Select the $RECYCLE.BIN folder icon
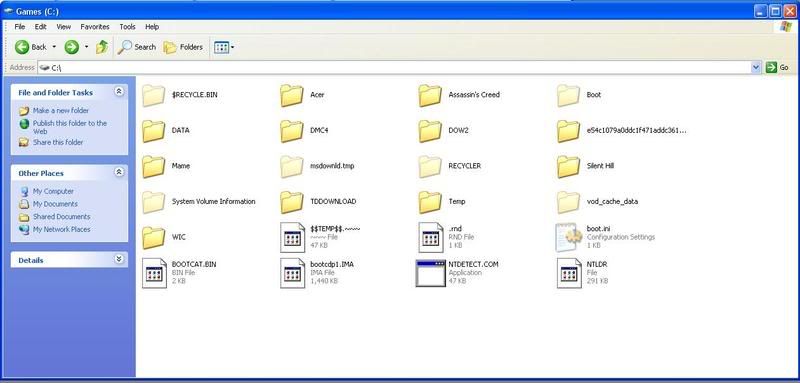Screen dimensions: 800x383 tap(154, 95)
